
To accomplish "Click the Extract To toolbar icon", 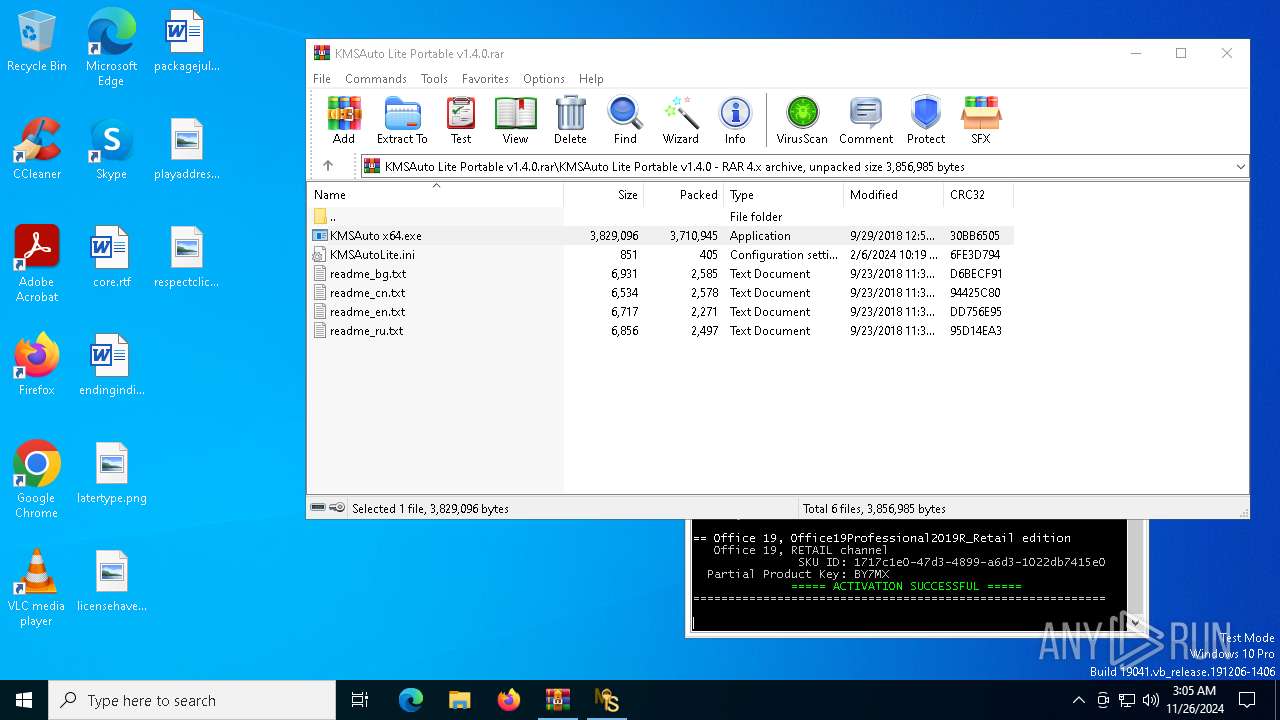I will click(402, 120).
